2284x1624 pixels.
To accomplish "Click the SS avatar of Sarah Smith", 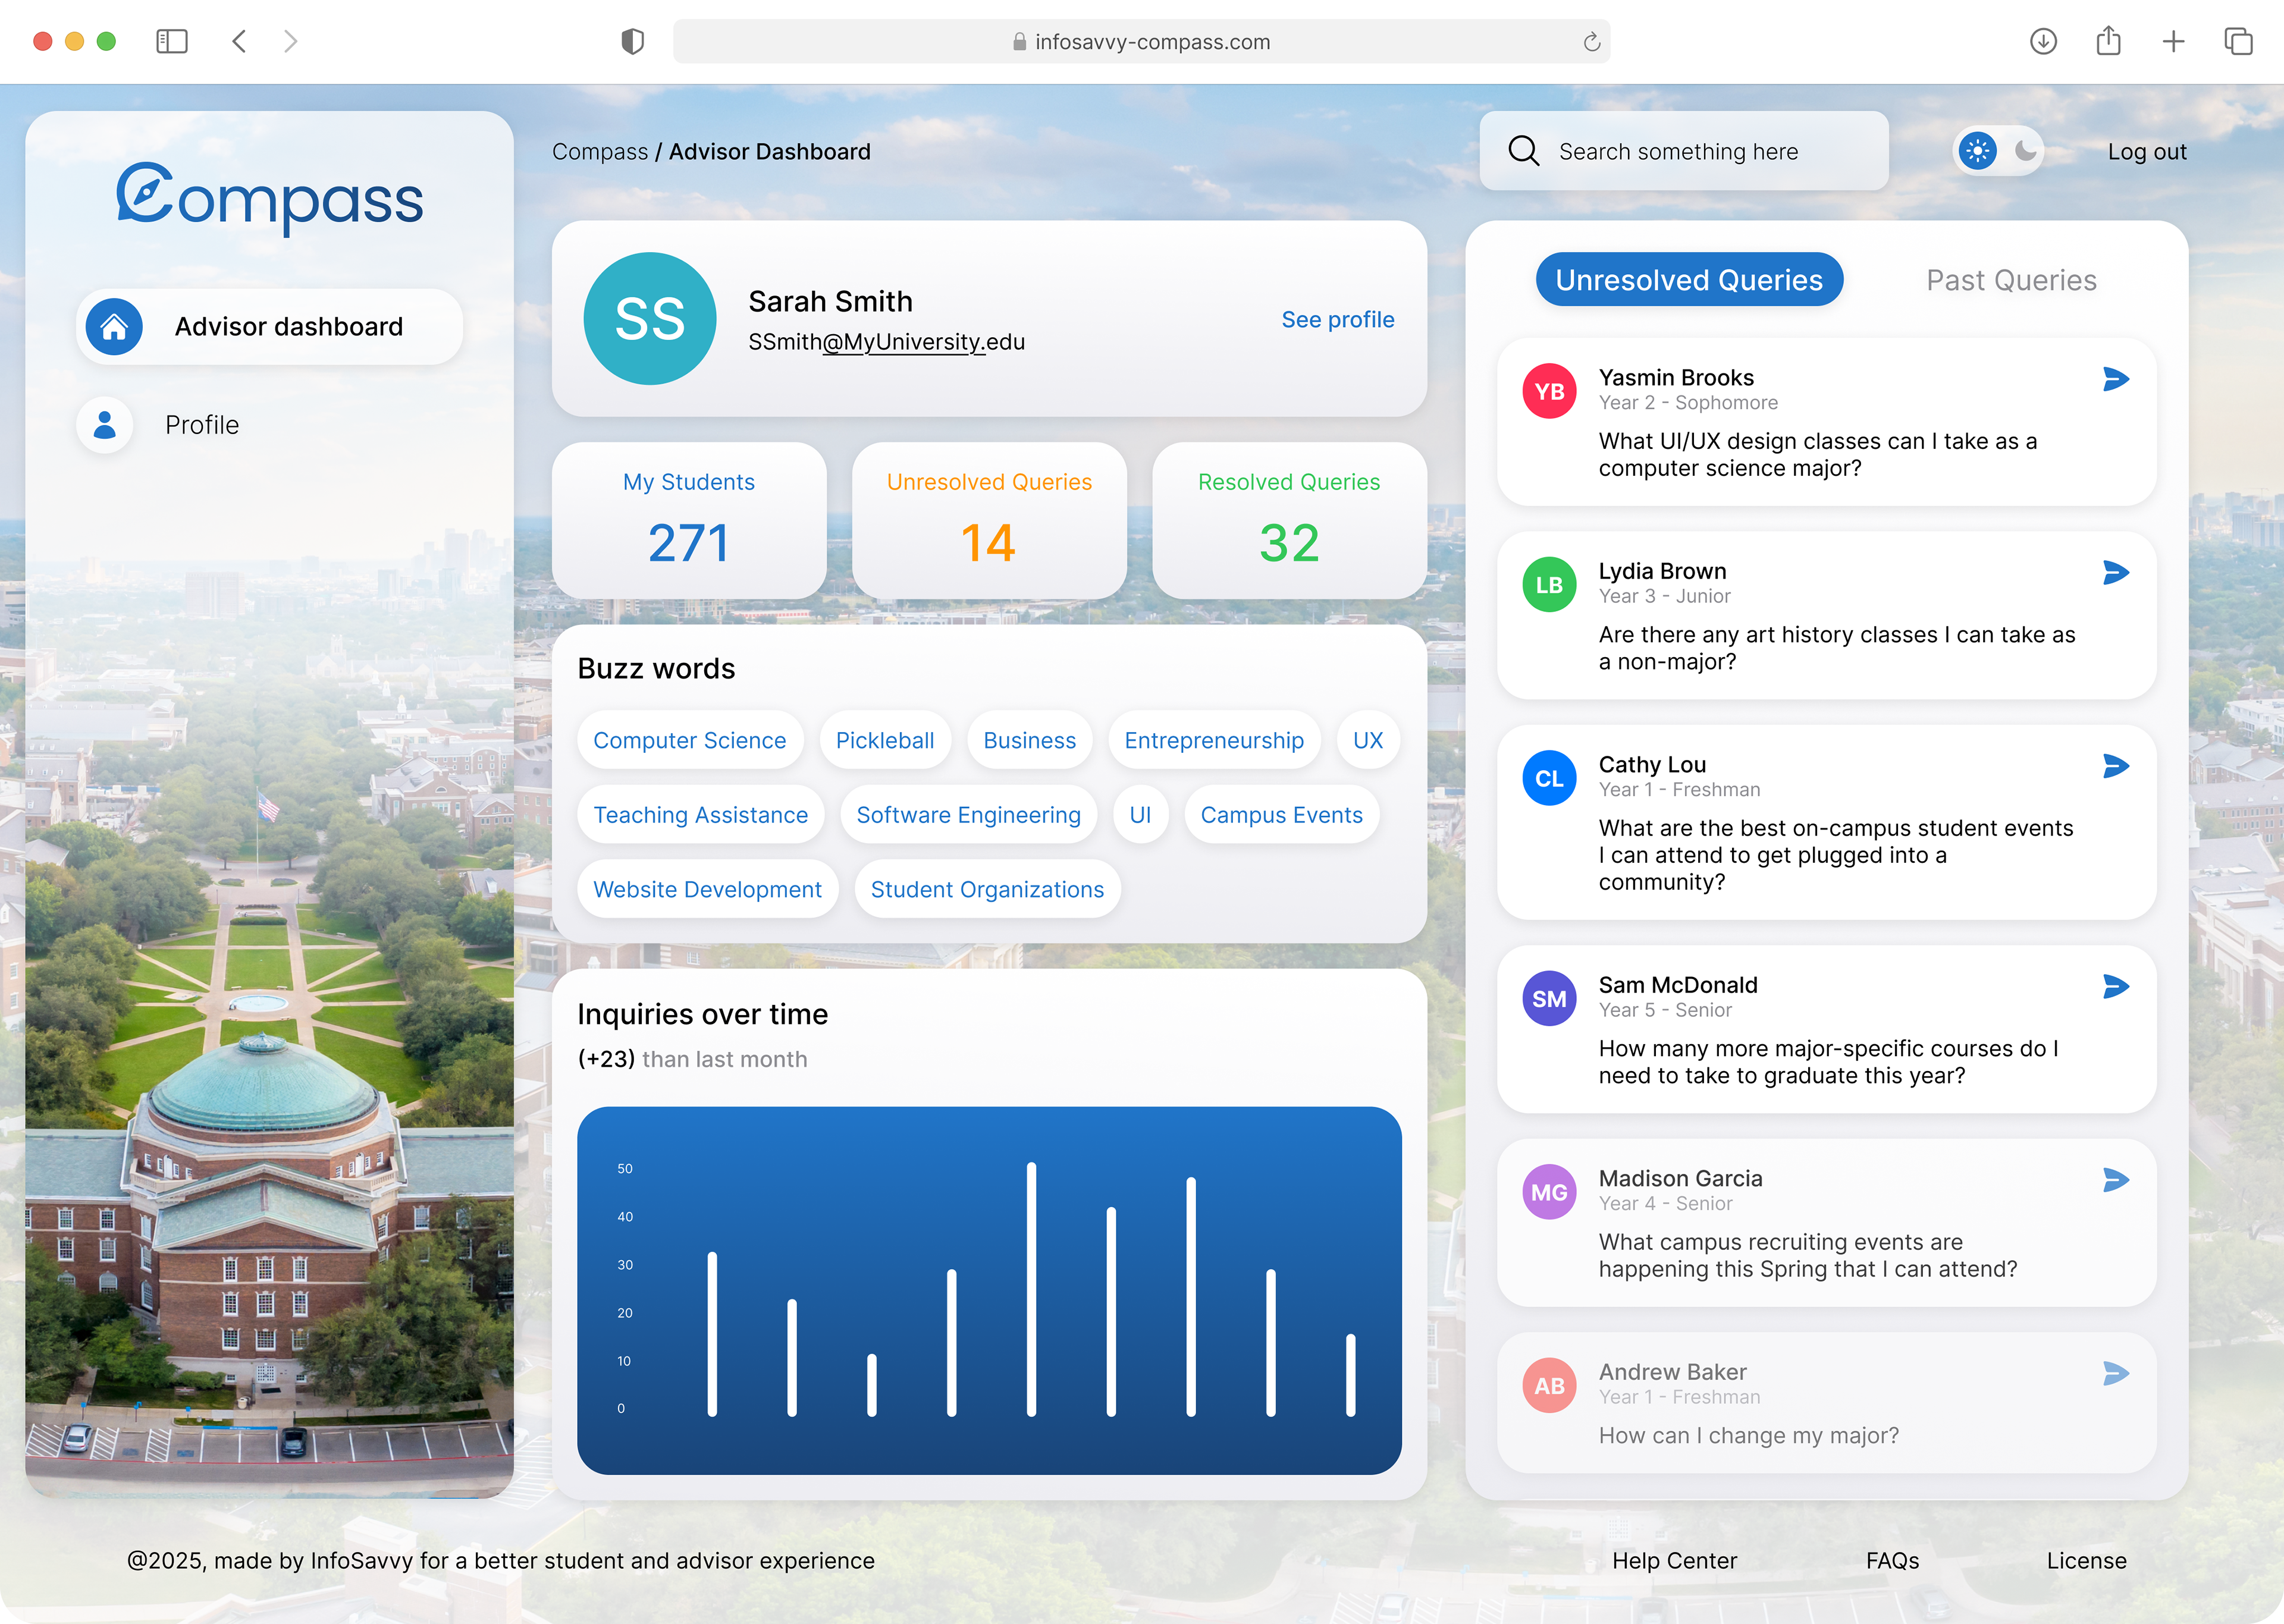I will coord(650,319).
